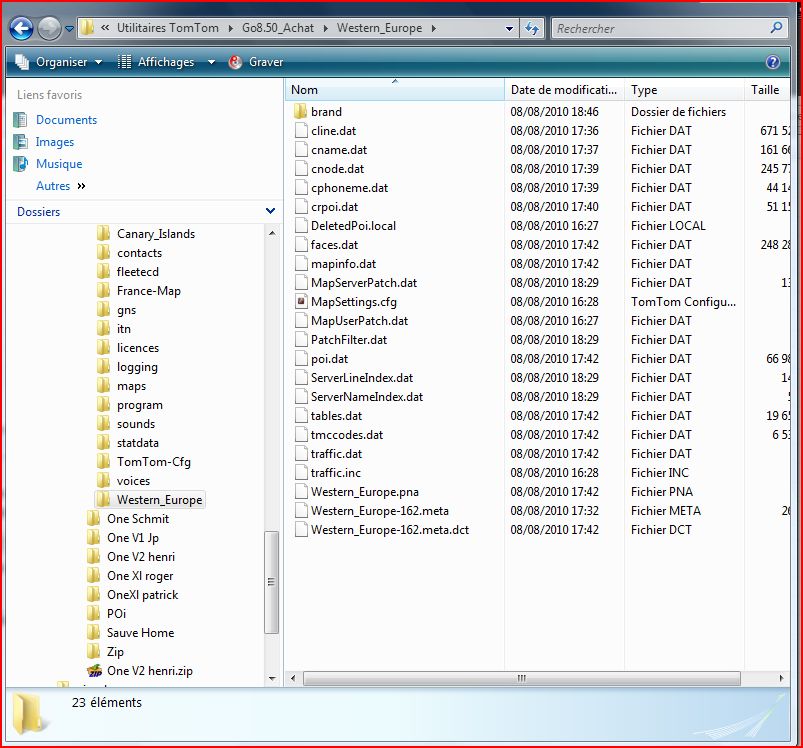Select Utilitaires TomTom in the address breadcrumb

coord(167,28)
